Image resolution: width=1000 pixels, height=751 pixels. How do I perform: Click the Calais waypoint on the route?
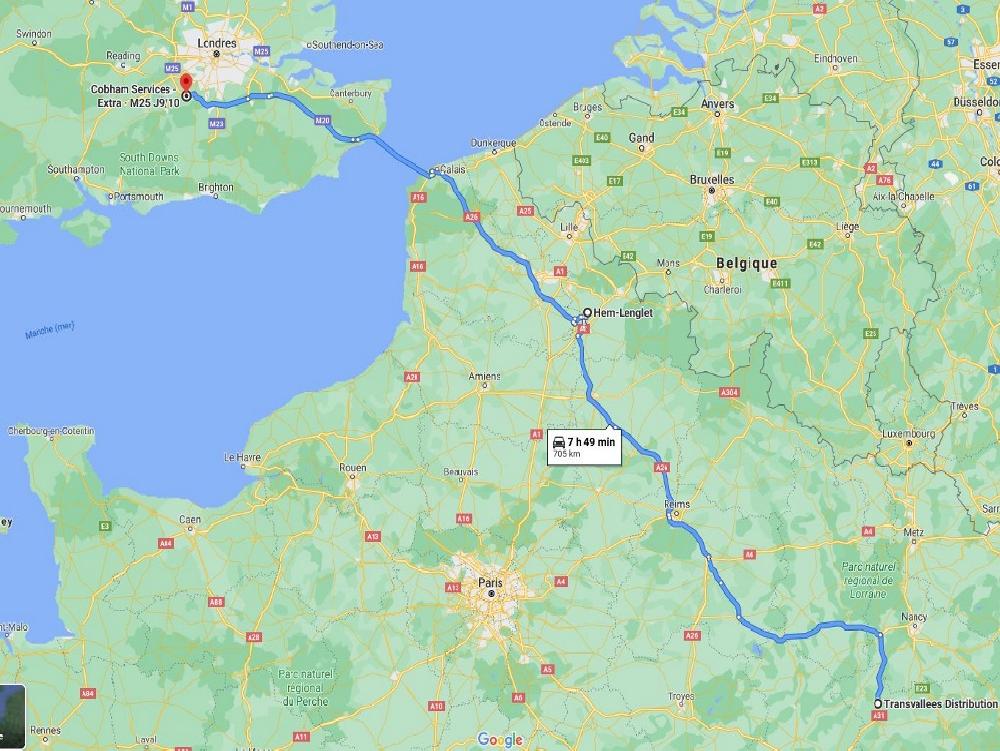pos(432,172)
